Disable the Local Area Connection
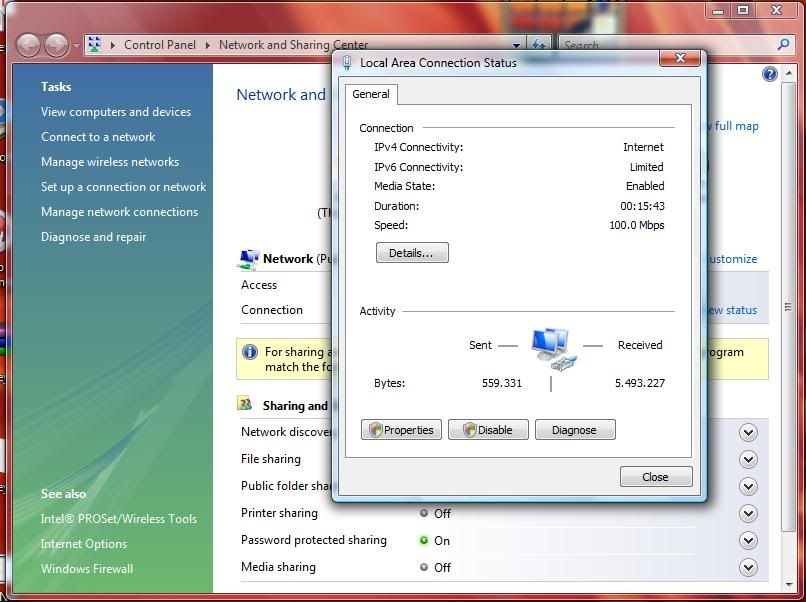 pos(488,430)
